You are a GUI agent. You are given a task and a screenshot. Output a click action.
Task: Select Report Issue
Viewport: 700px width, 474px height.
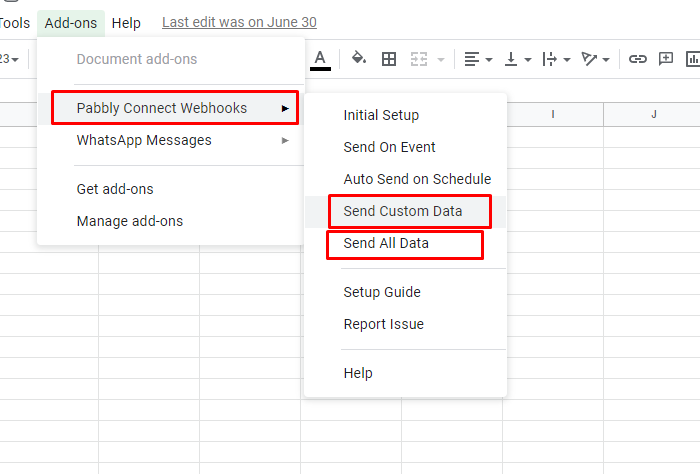[405, 324]
